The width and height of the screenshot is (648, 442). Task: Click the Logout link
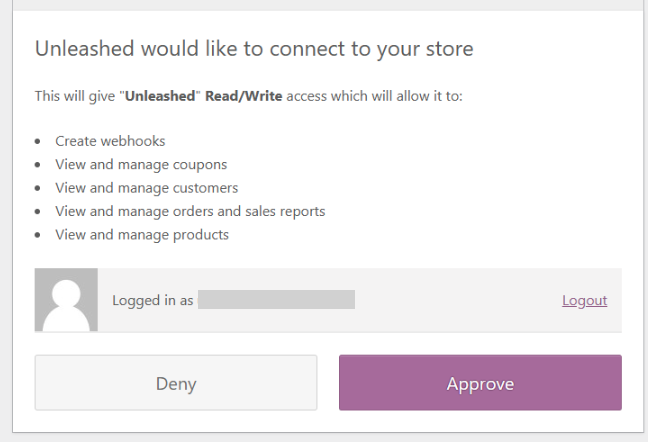click(x=584, y=300)
